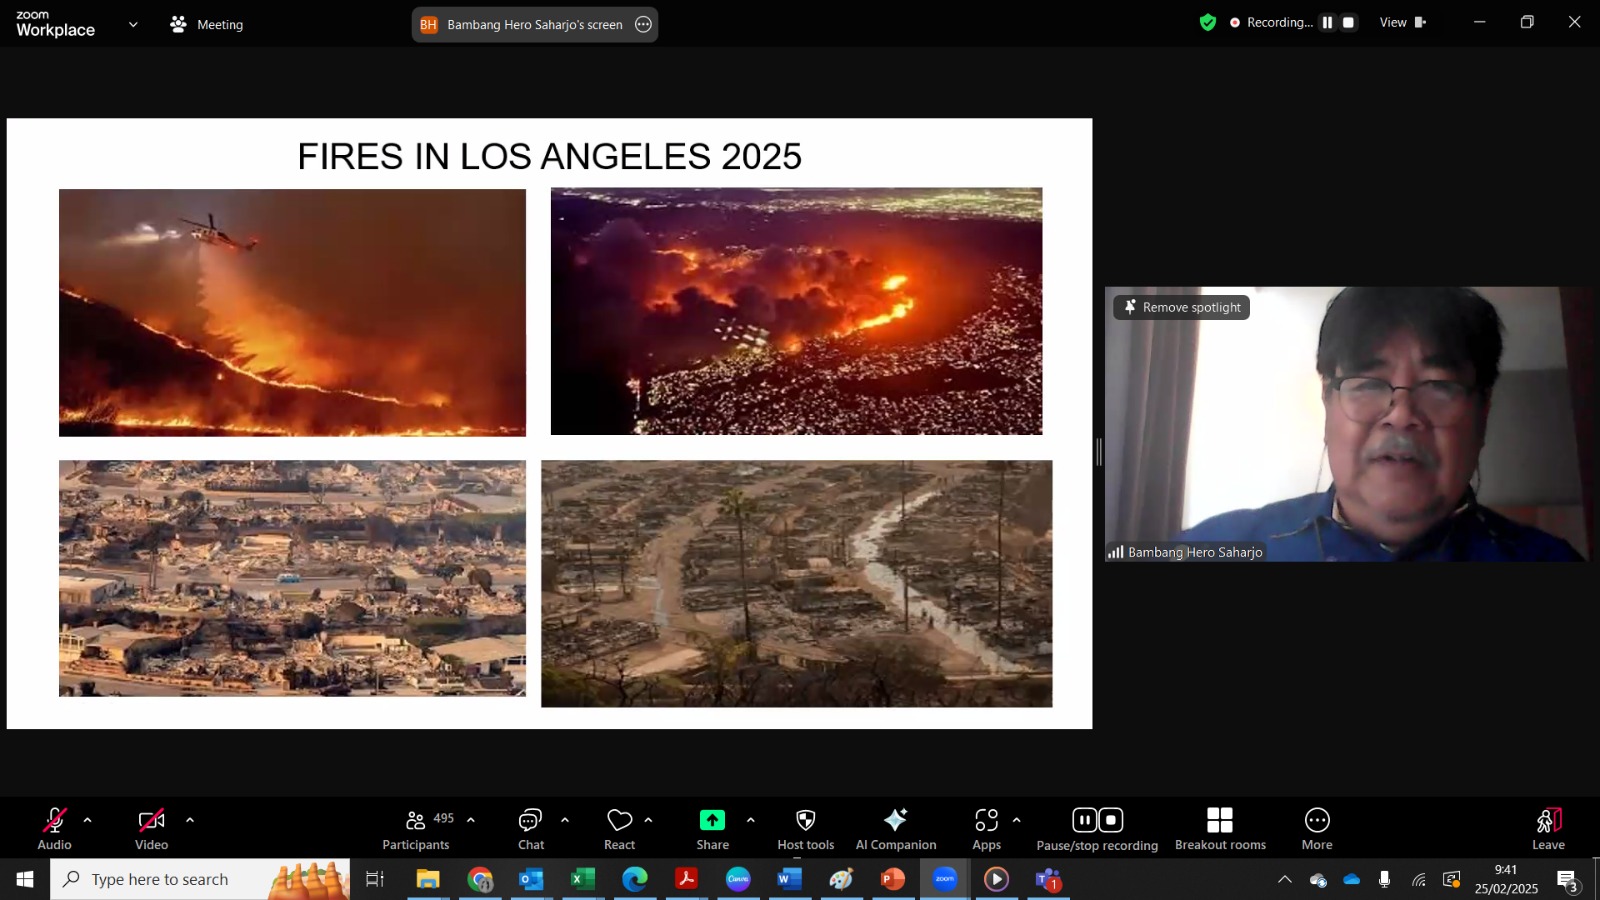Viewport: 1600px width, 900px height.
Task: Click the Windows taskbar search box
Action: [200, 879]
